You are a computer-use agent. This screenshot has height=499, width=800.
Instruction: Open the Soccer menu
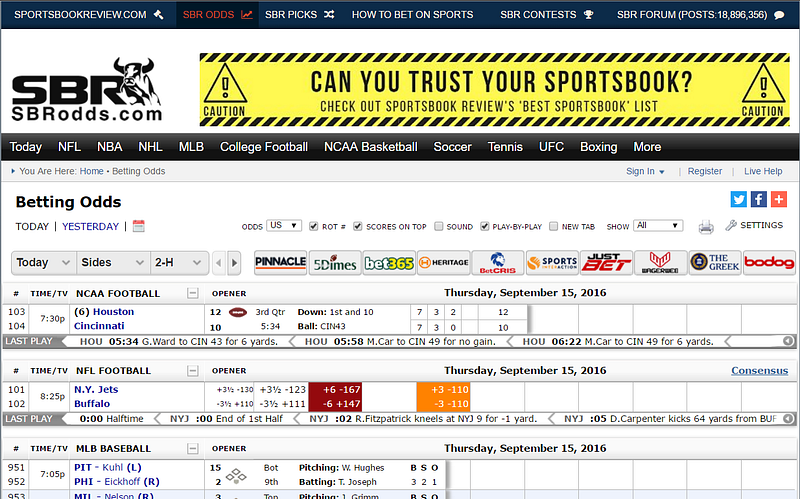click(x=453, y=147)
